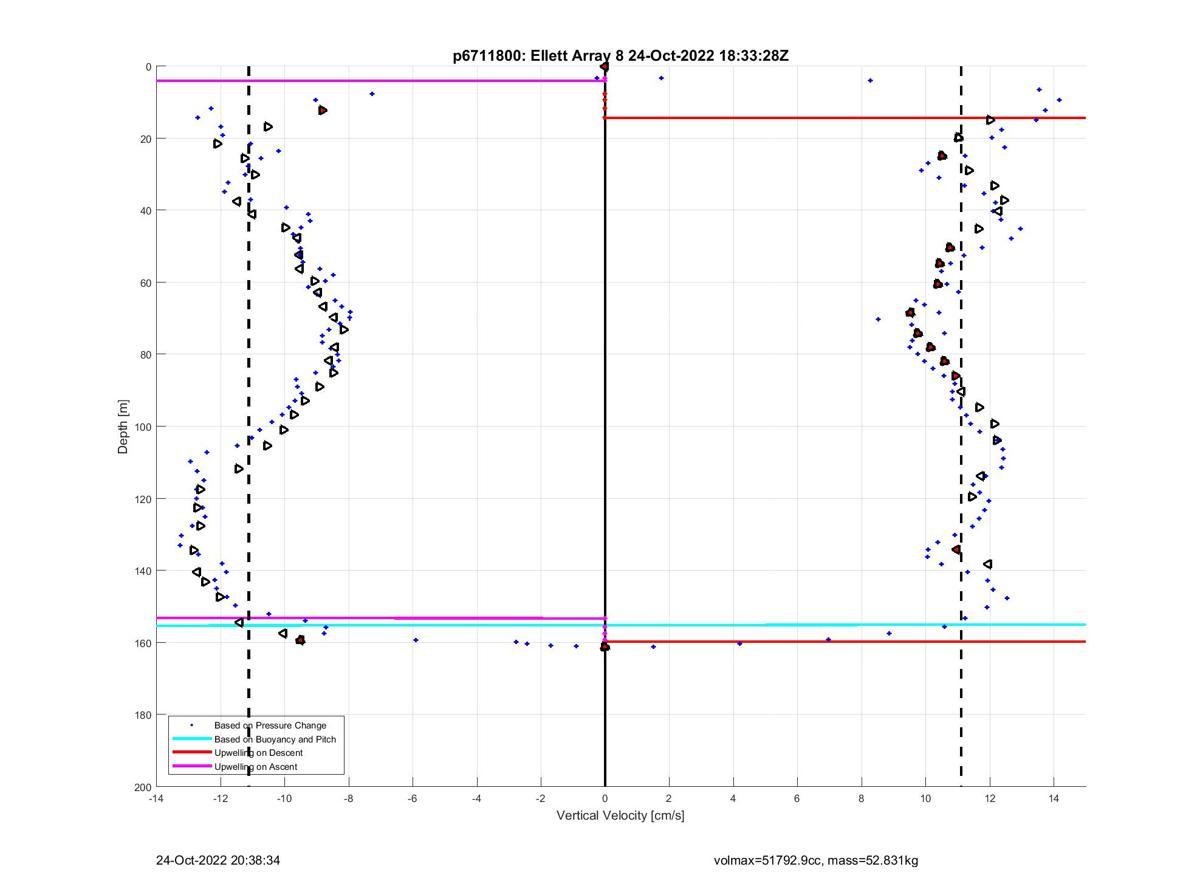This screenshot has width=1200, height=885.
Task: Click the x-axis tick label '-2'
Action: [541, 799]
